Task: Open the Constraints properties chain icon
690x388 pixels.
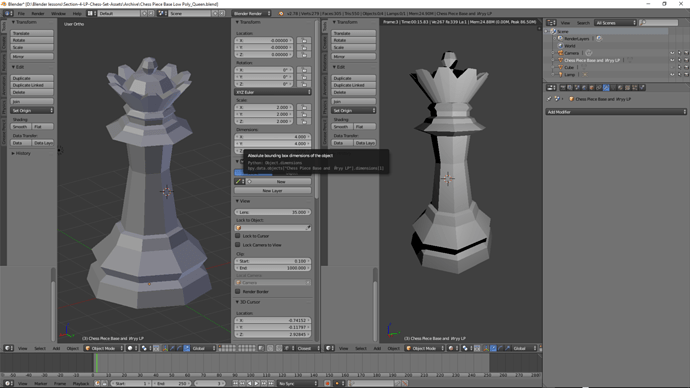Action: tap(599, 88)
